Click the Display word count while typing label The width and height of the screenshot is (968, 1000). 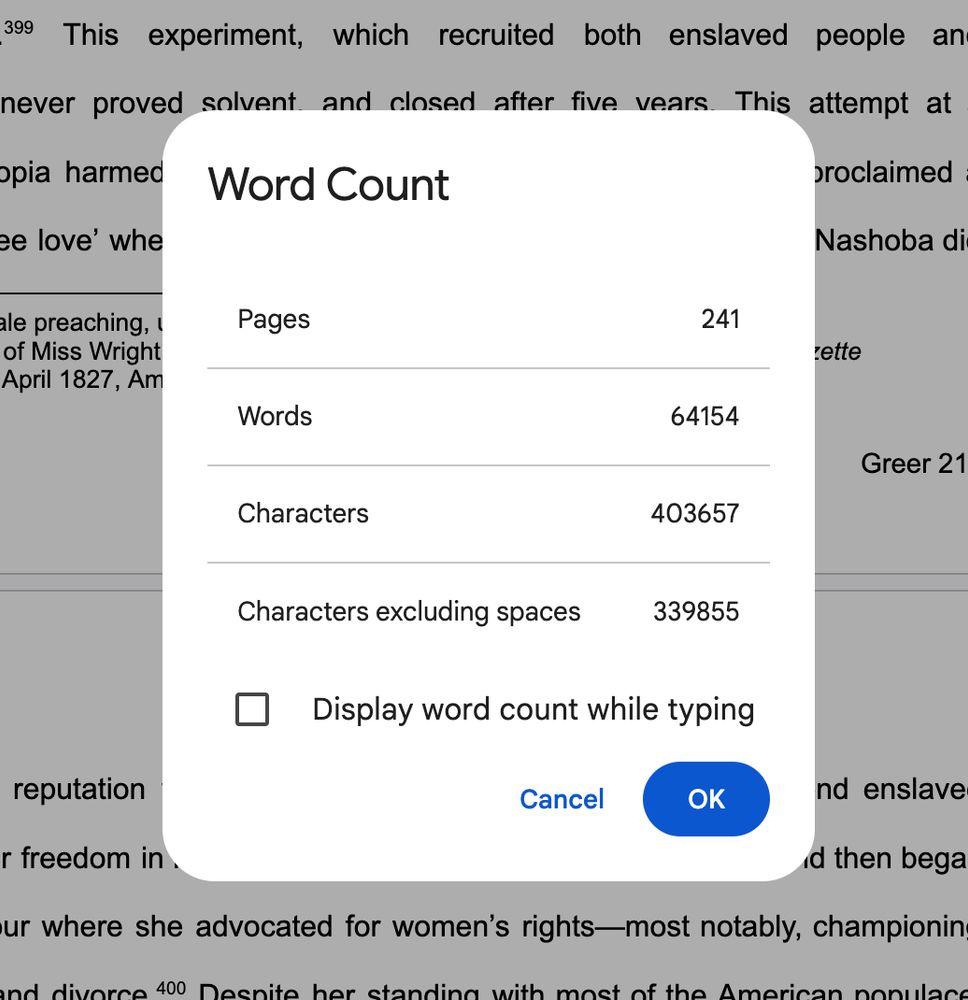(533, 710)
